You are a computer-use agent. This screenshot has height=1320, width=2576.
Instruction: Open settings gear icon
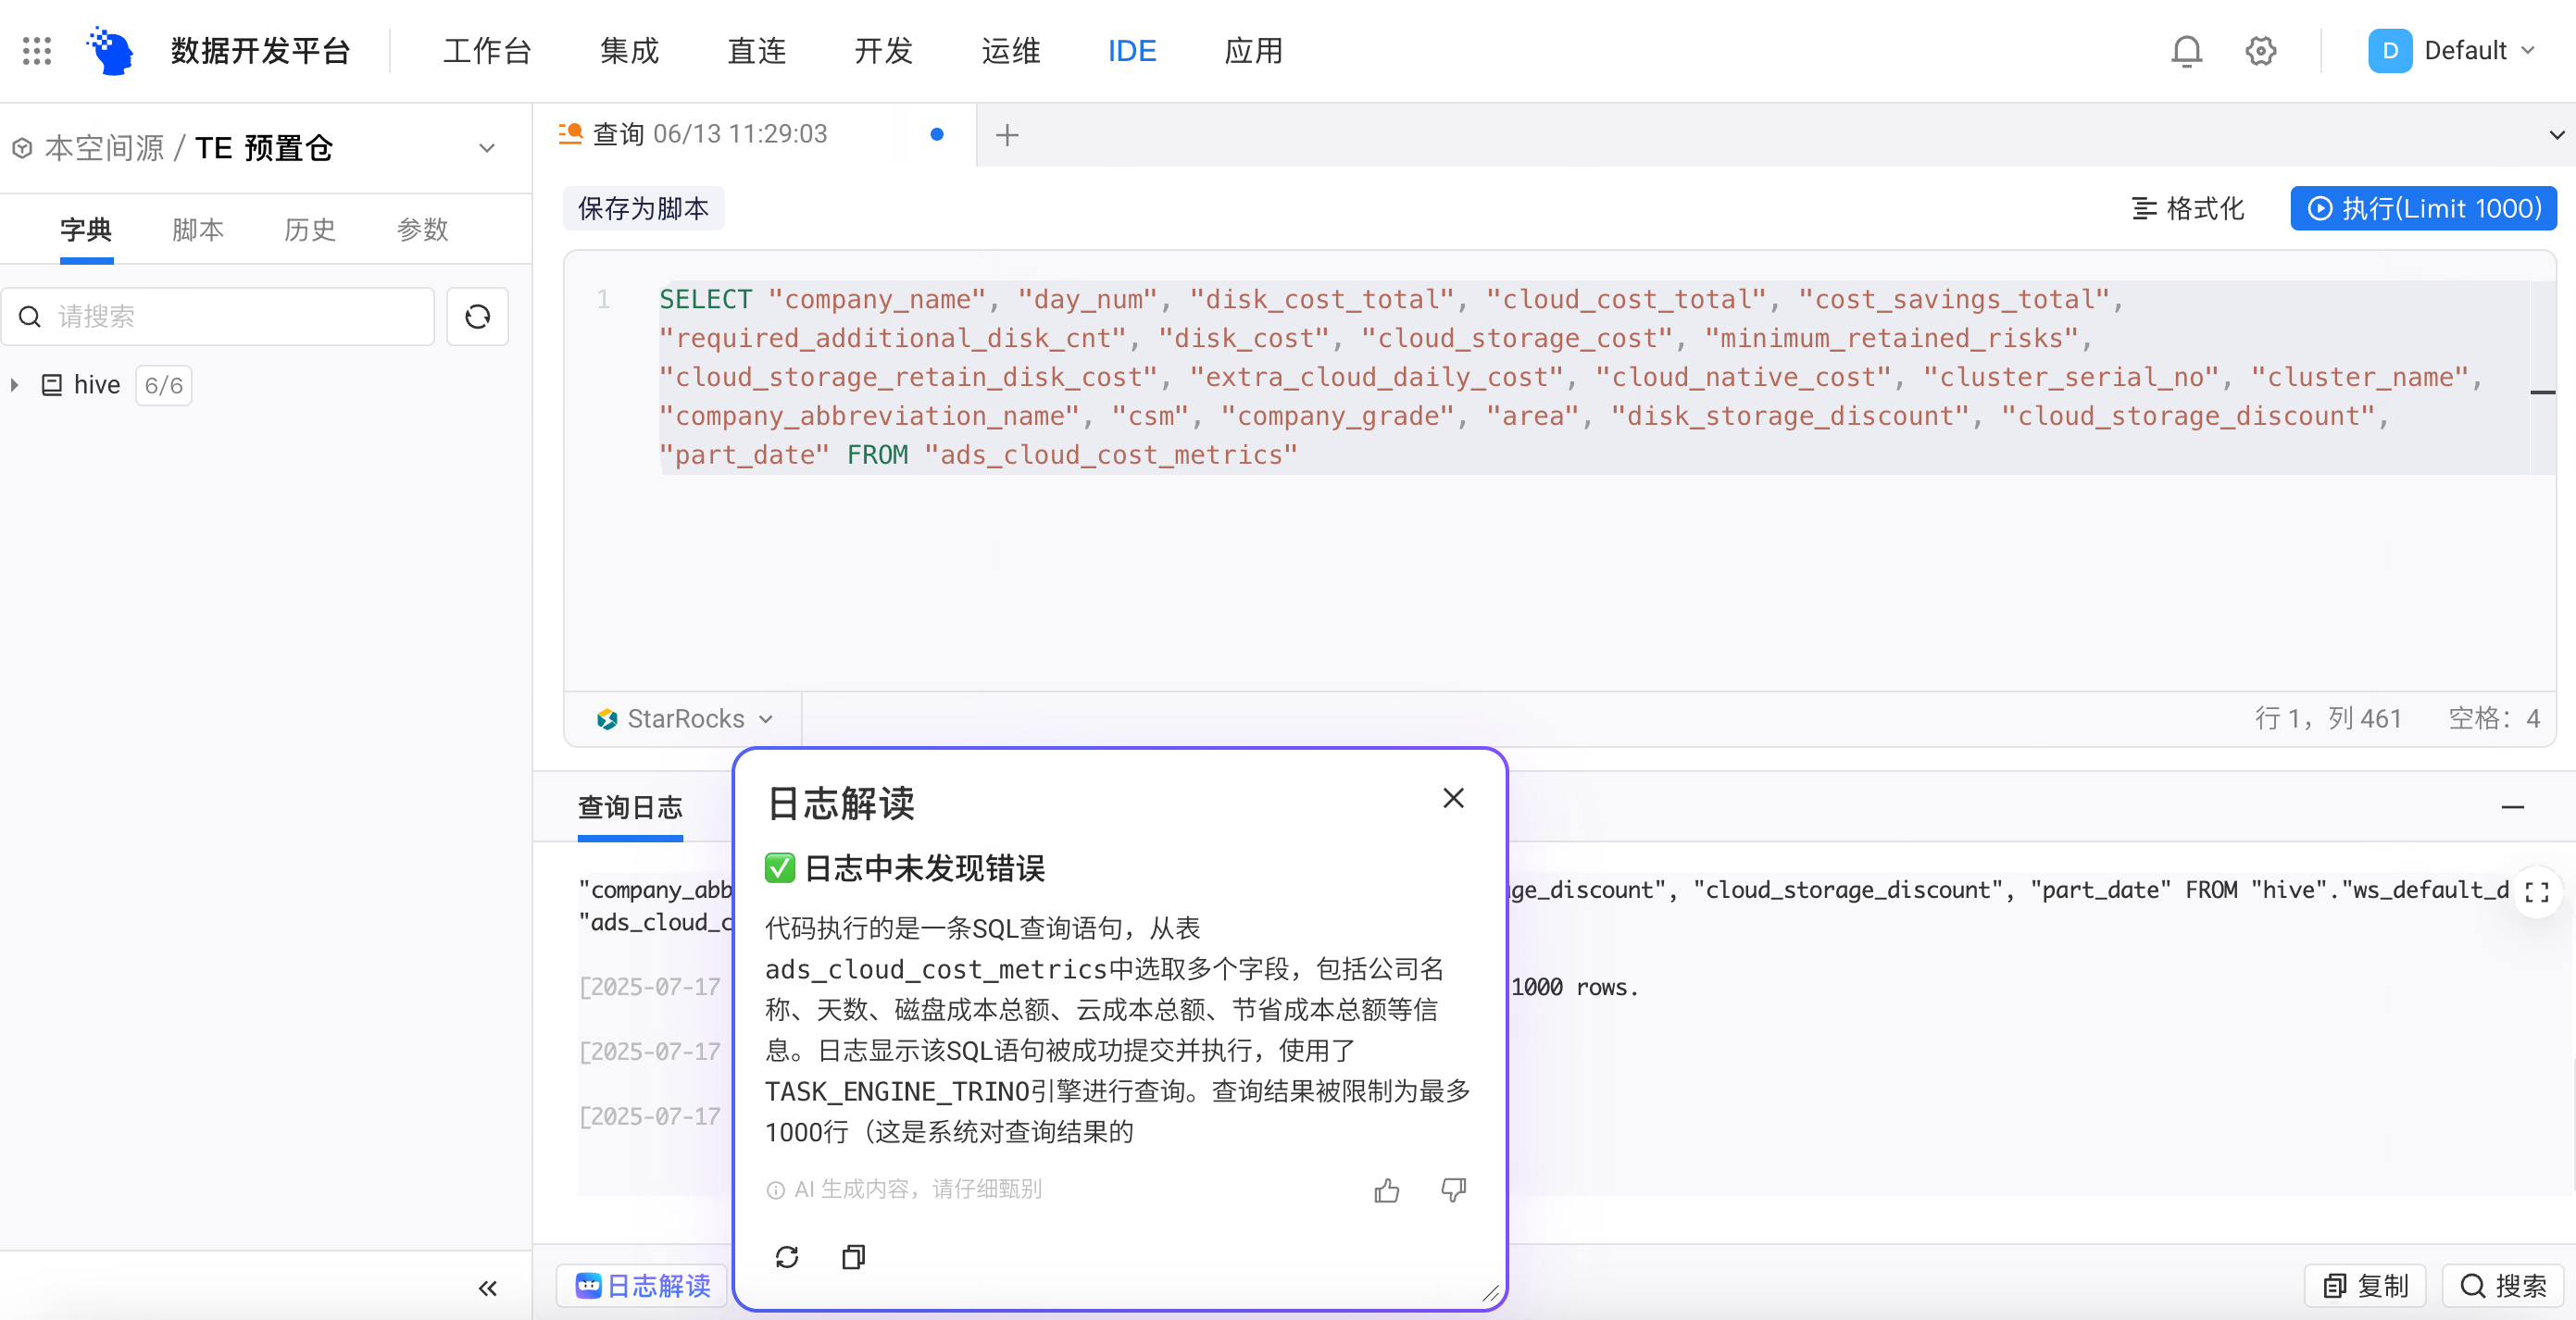coord(2260,51)
